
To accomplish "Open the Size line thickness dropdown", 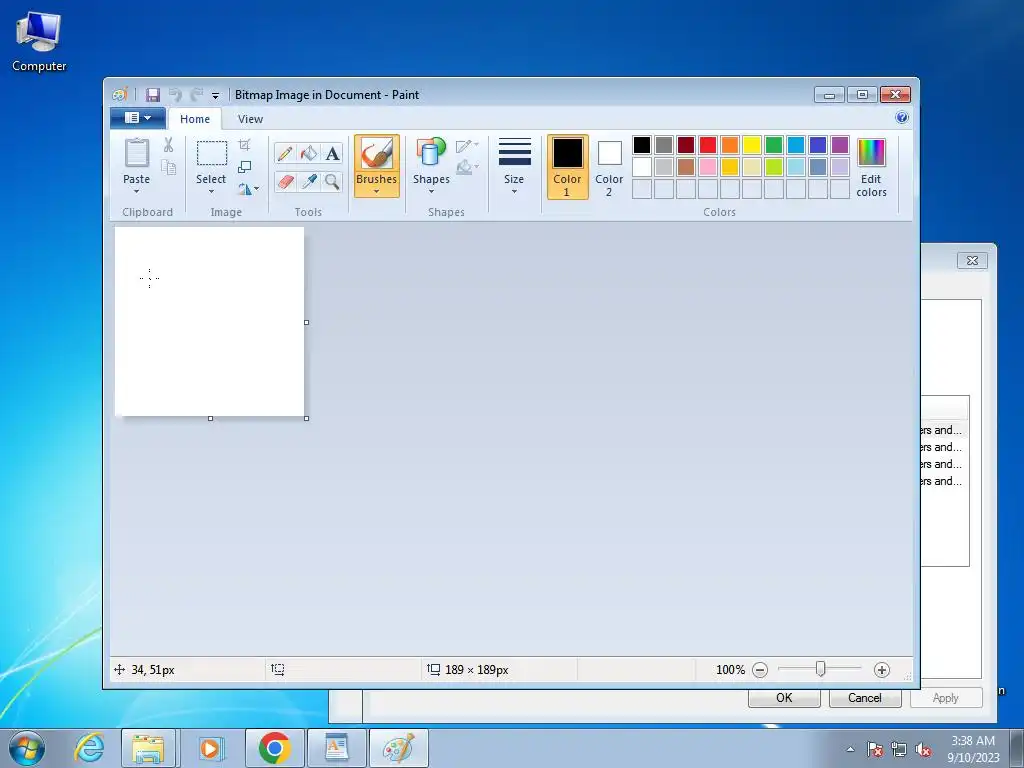I will [514, 166].
